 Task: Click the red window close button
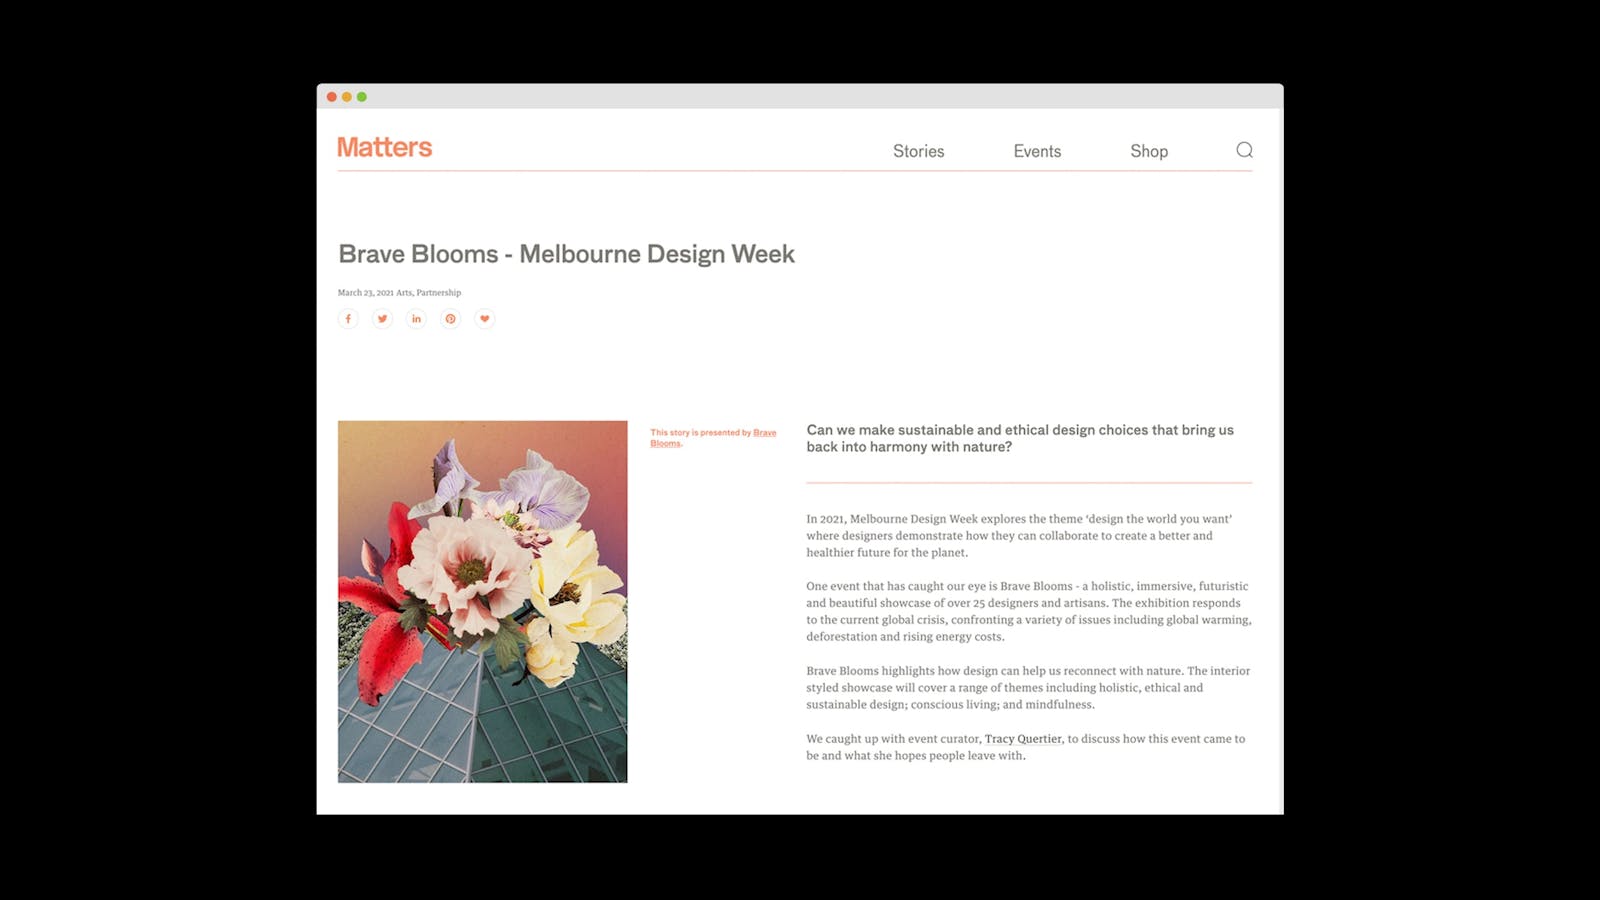click(332, 97)
